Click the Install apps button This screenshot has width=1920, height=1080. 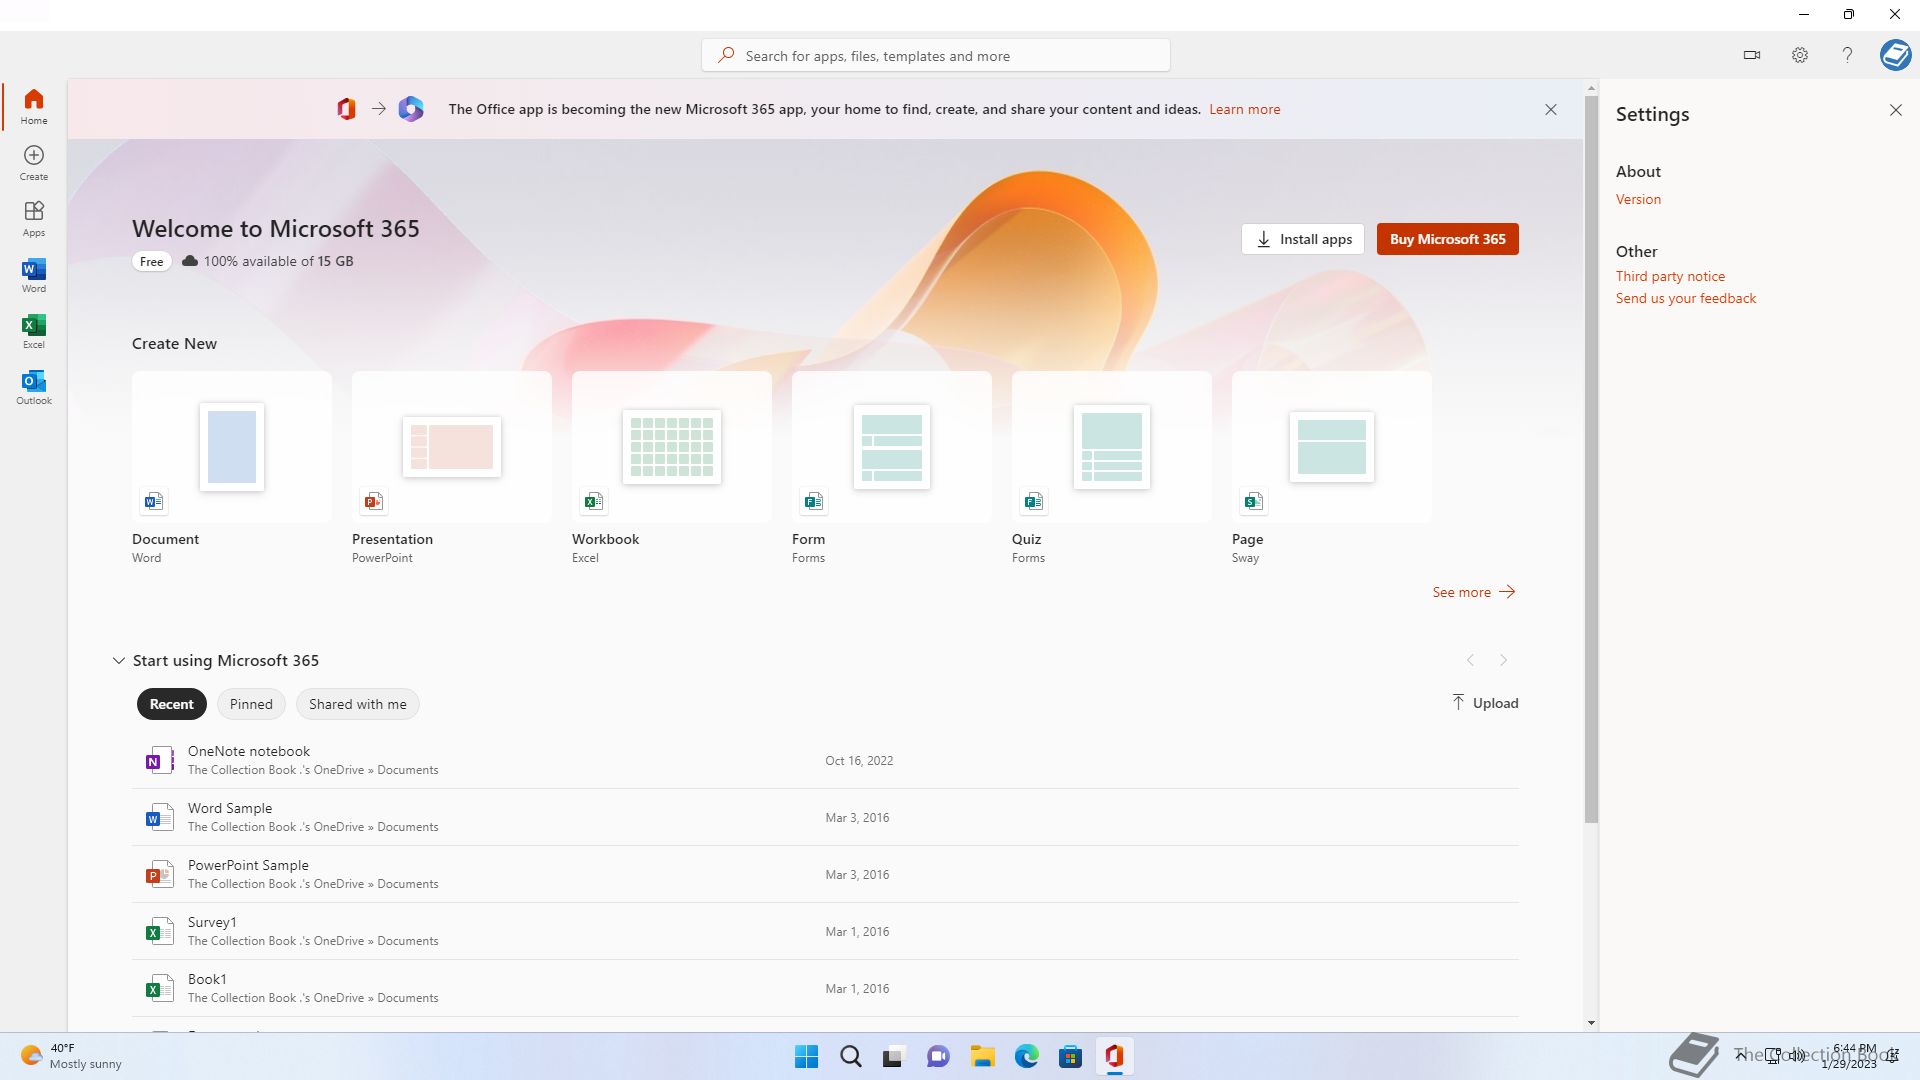(1303, 239)
